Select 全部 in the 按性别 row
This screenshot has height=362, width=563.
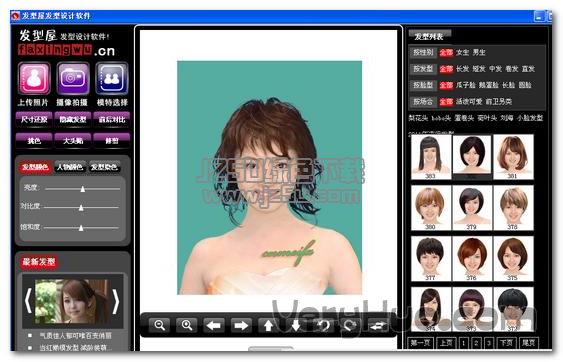coord(446,52)
